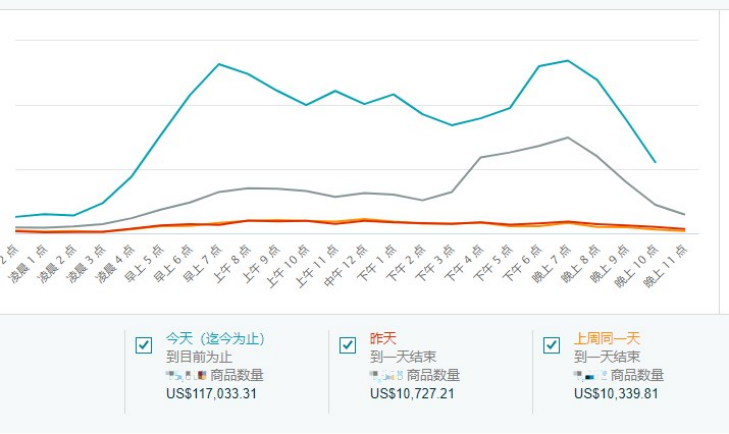Toggle the 昨天 series checkbox
This screenshot has height=434, width=729.
coord(348,345)
